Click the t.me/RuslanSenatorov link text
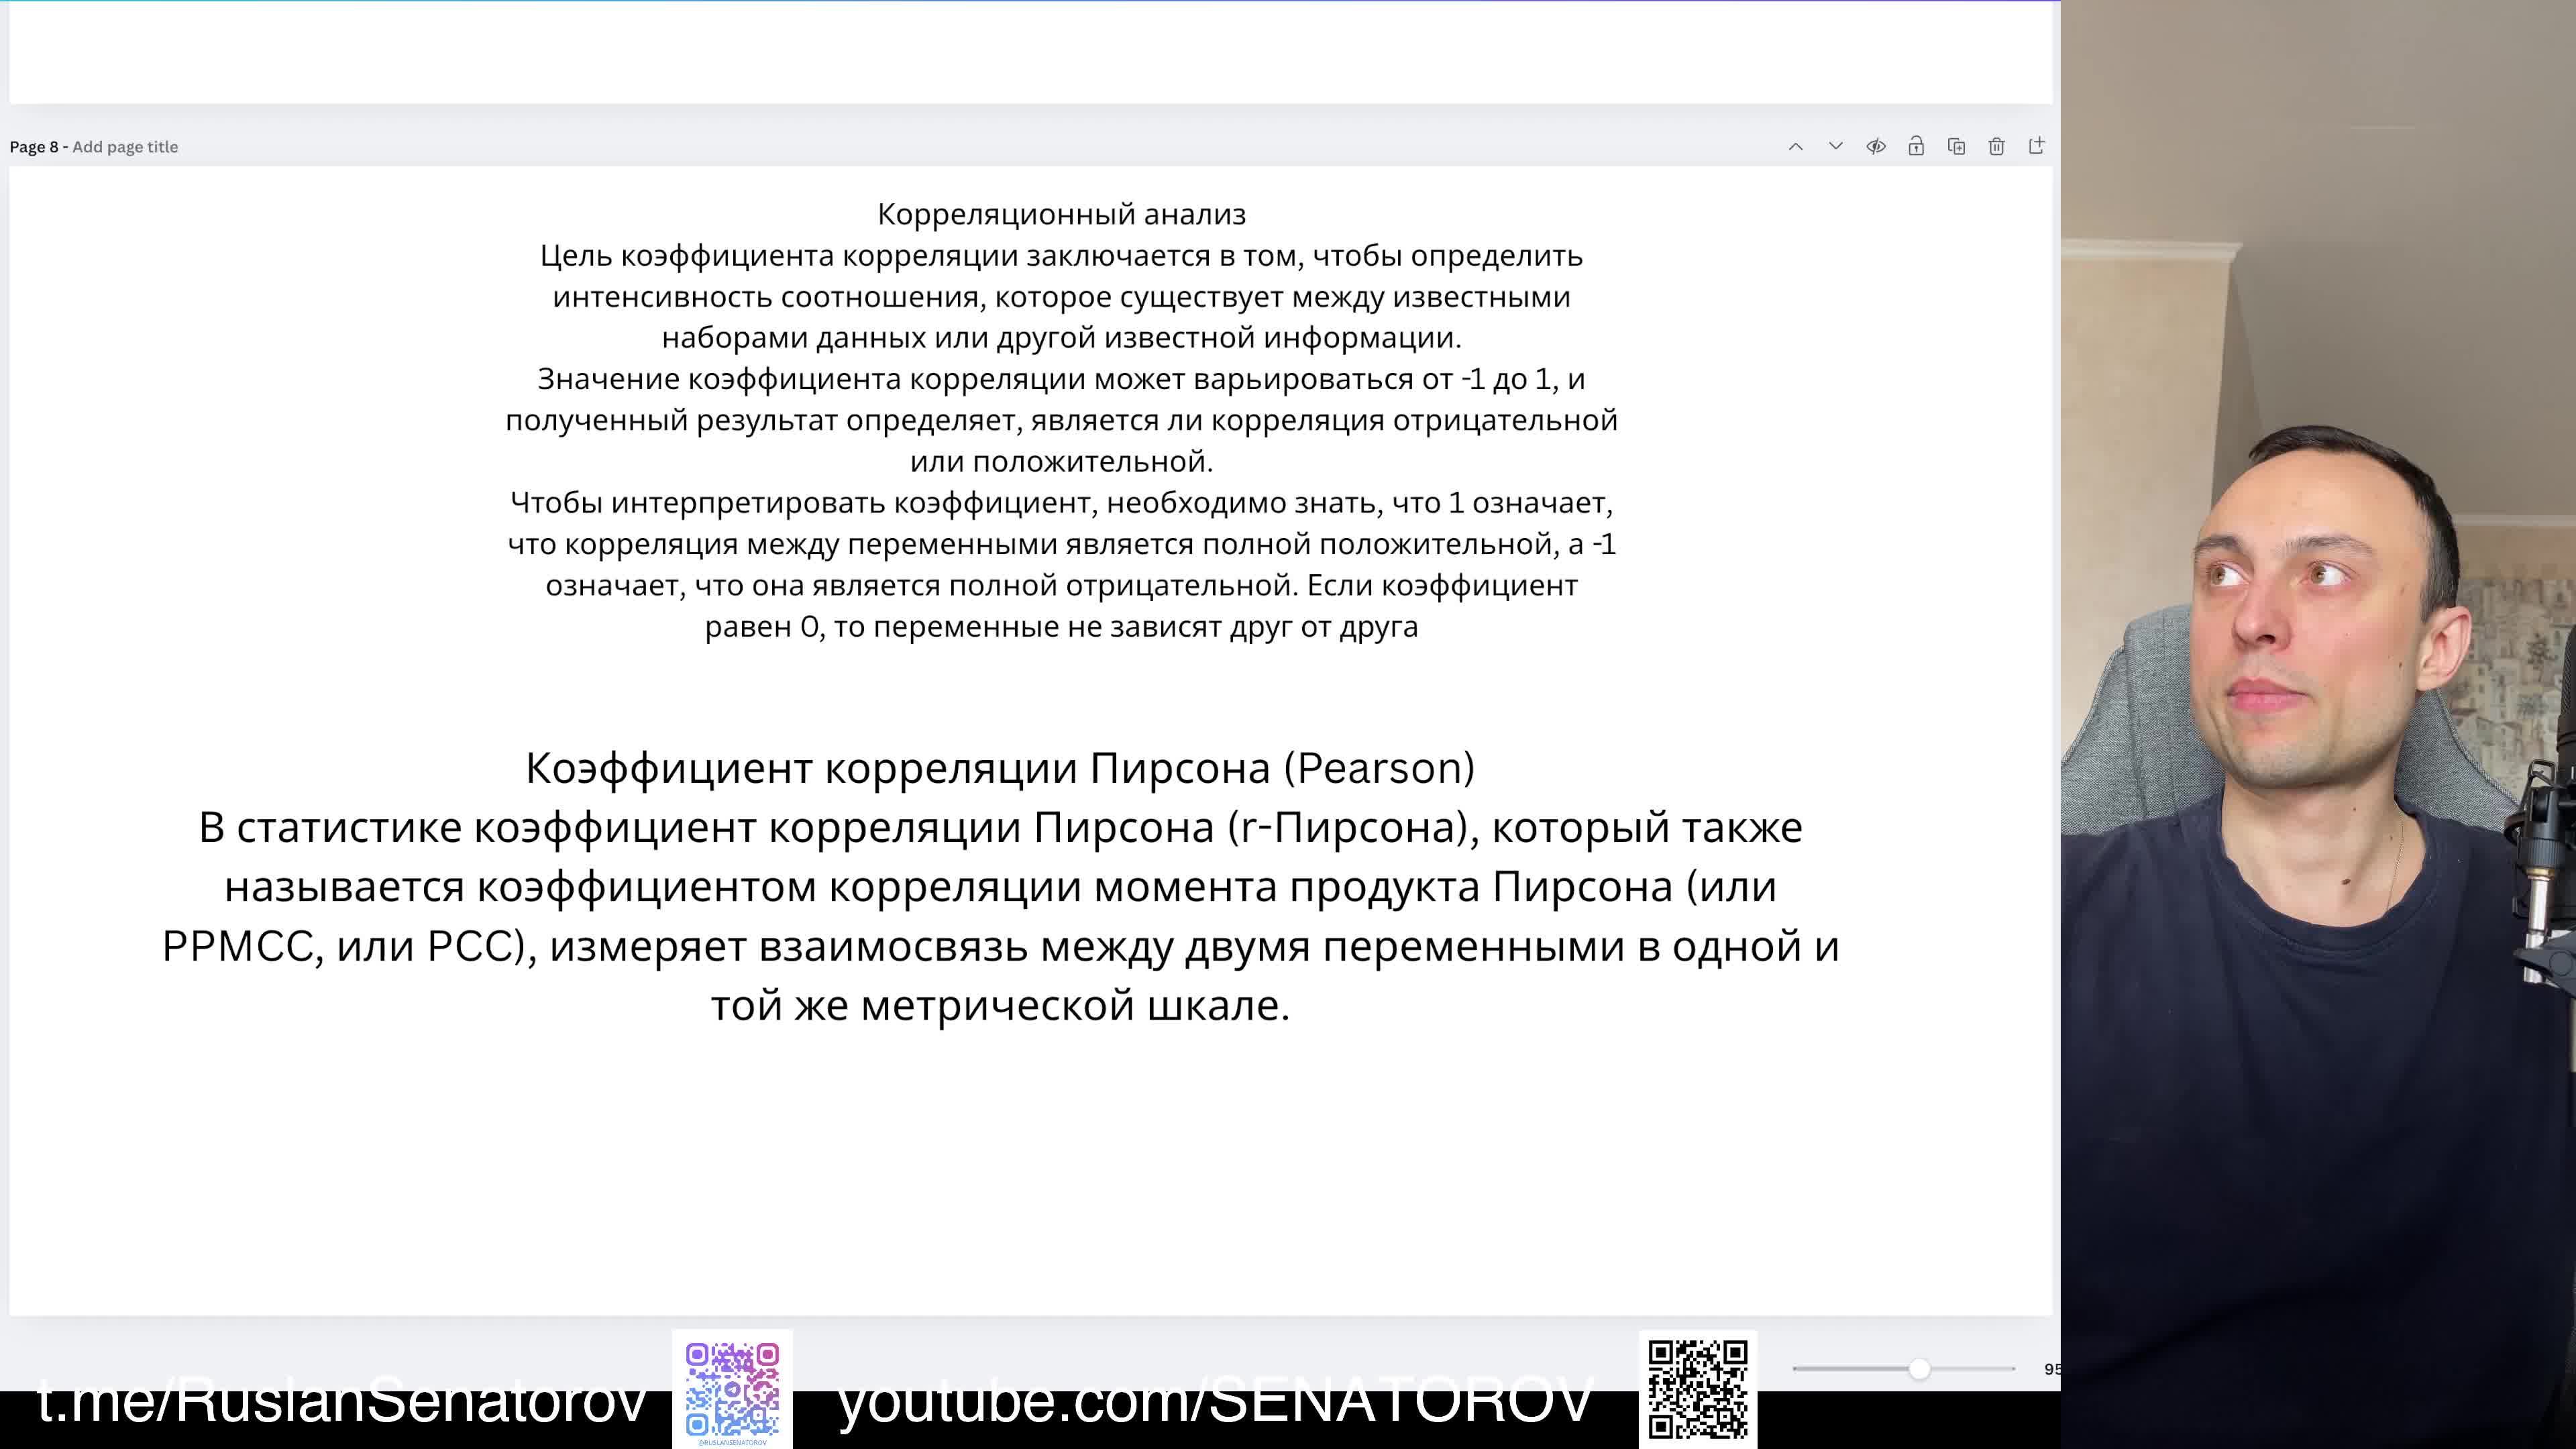 pos(342,1400)
